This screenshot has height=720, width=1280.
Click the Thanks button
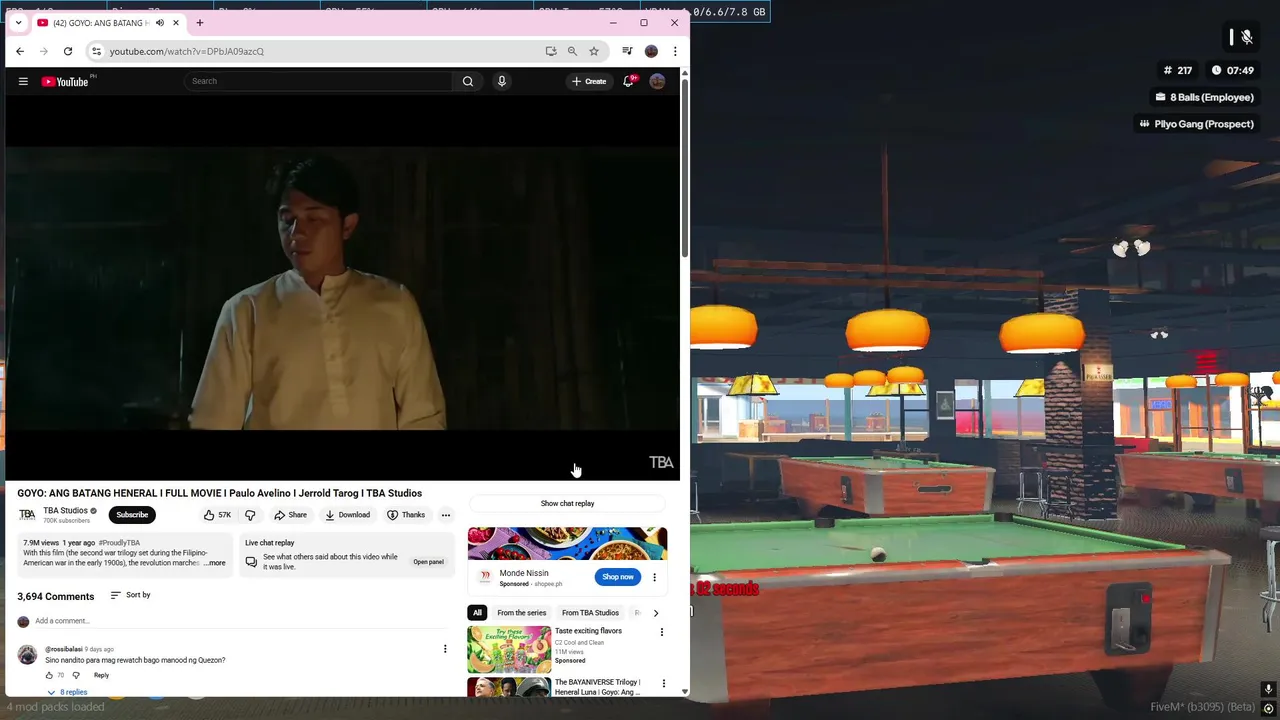(x=406, y=515)
